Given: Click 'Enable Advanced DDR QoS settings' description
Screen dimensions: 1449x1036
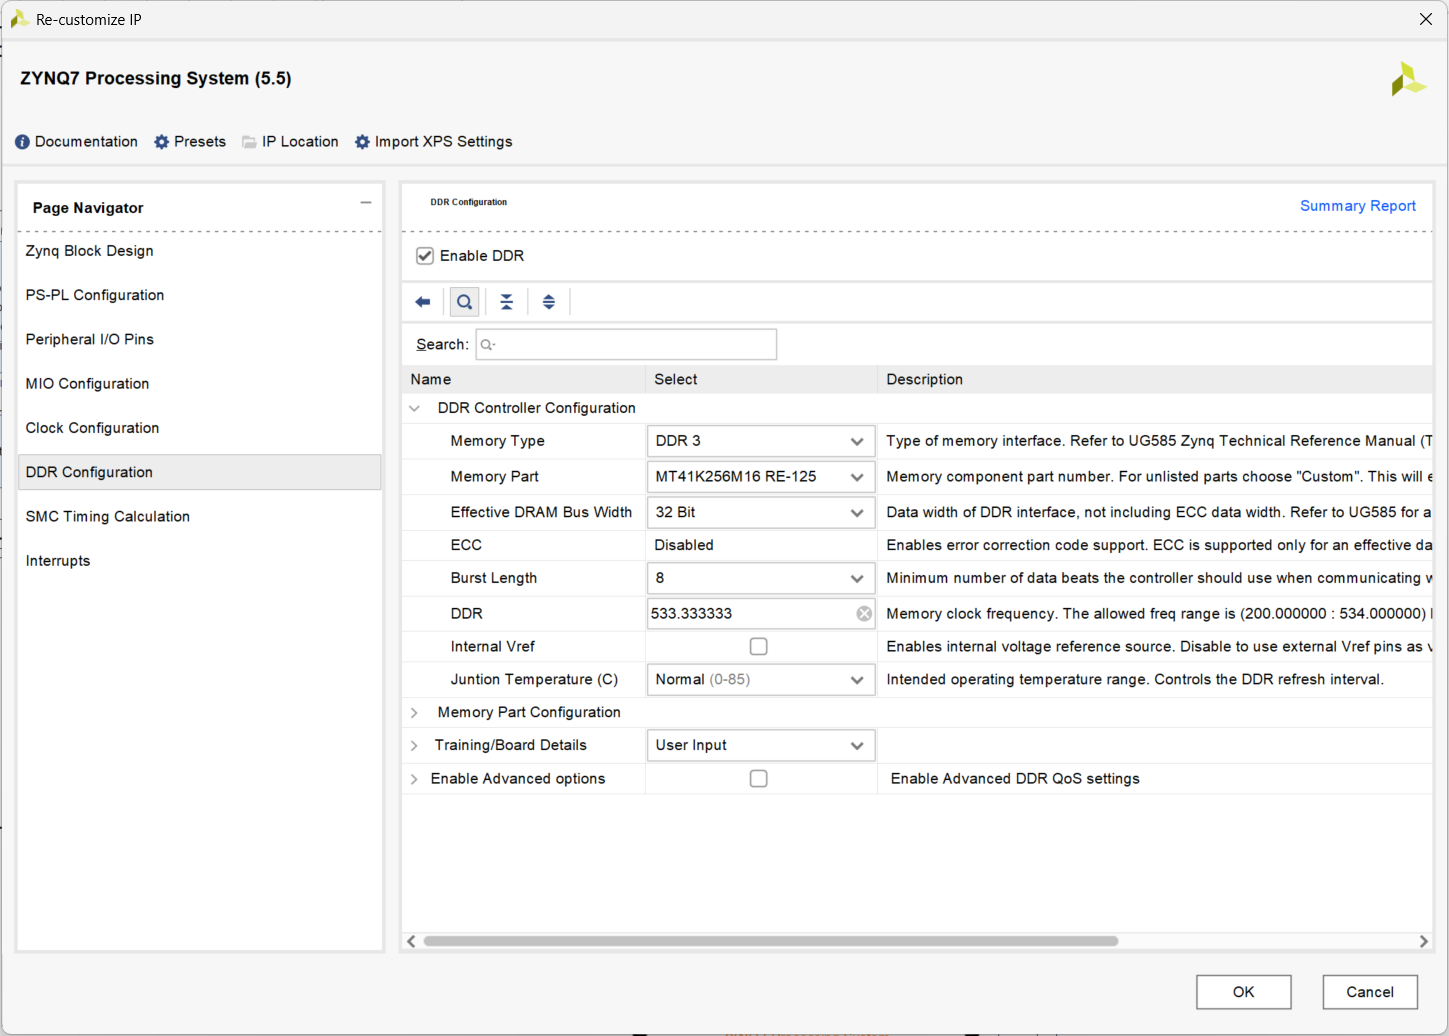Looking at the screenshot, I should pyautogui.click(x=1015, y=779).
